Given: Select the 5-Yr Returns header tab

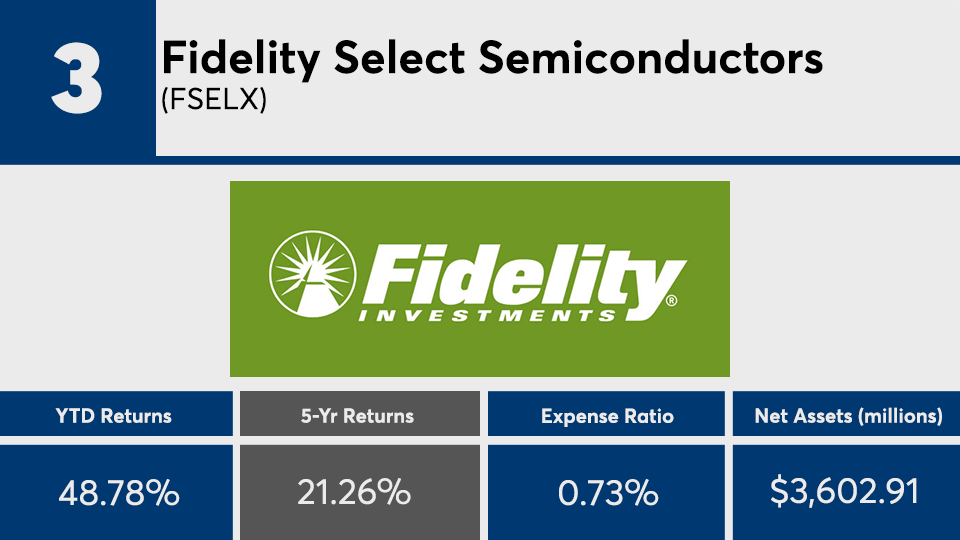Looking at the screenshot, I should 360,415.
